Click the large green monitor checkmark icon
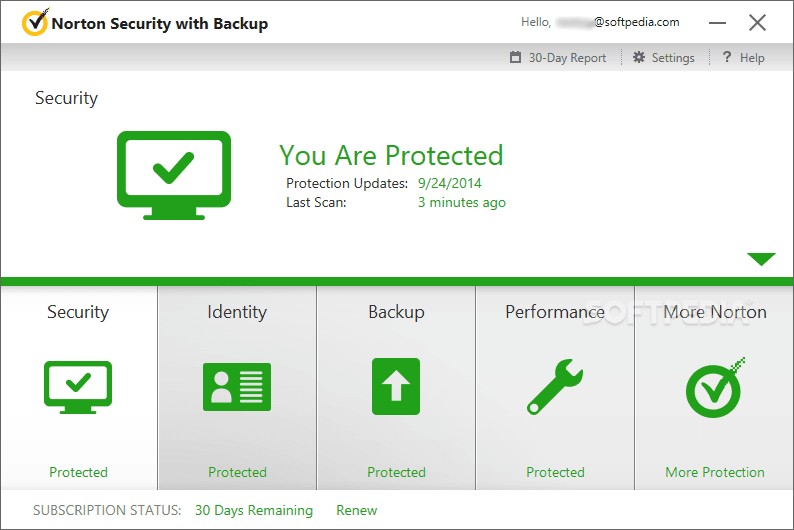The image size is (794, 530). click(174, 175)
